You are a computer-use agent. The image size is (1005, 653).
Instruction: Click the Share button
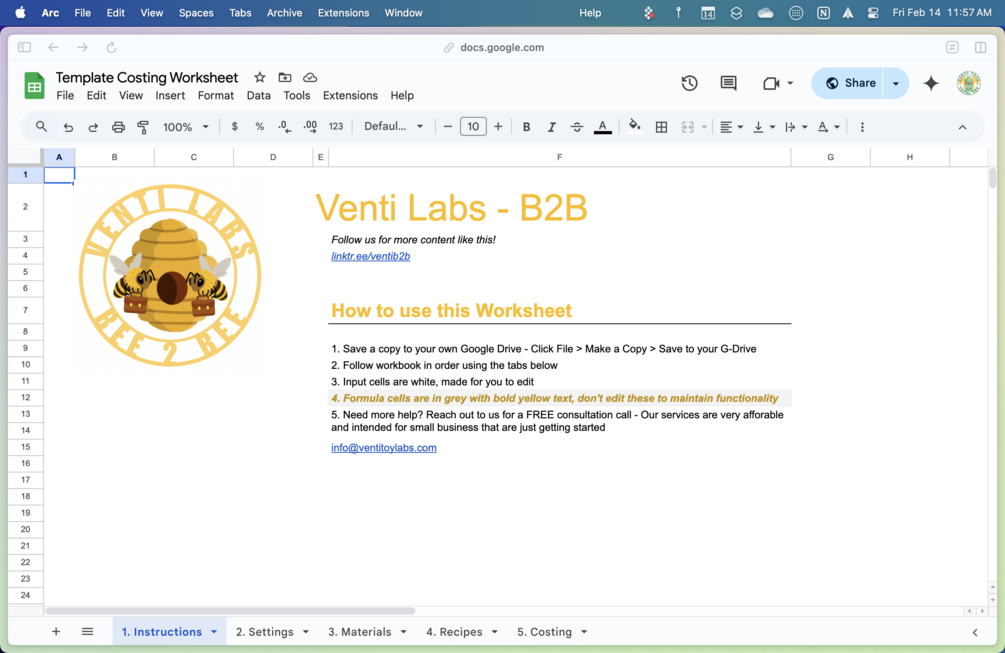[x=848, y=83]
